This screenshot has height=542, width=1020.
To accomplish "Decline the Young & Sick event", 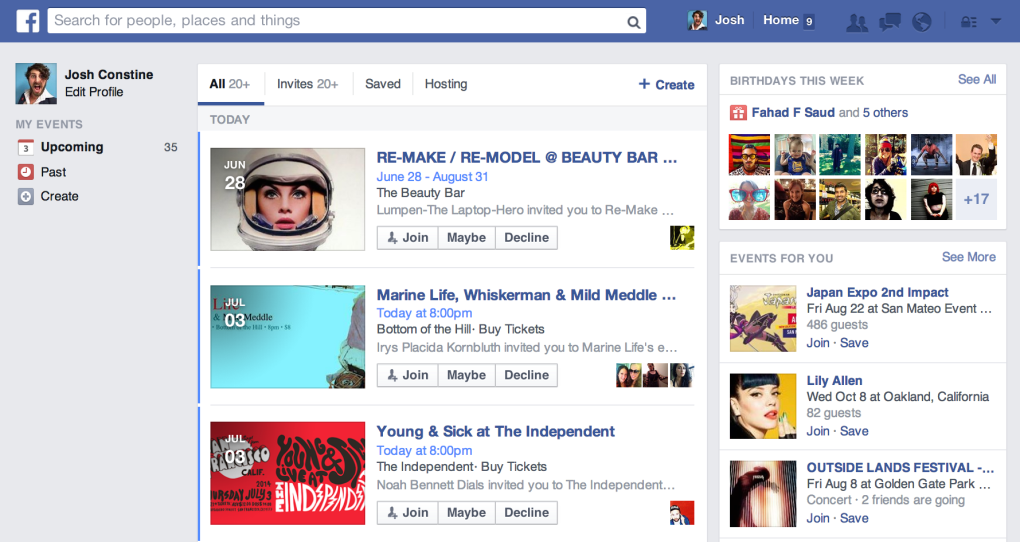I will (526, 512).
